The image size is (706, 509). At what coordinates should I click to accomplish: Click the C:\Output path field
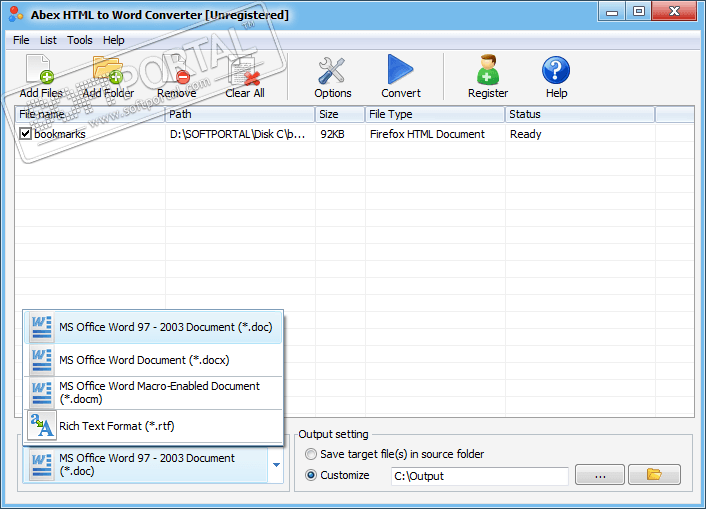click(480, 476)
